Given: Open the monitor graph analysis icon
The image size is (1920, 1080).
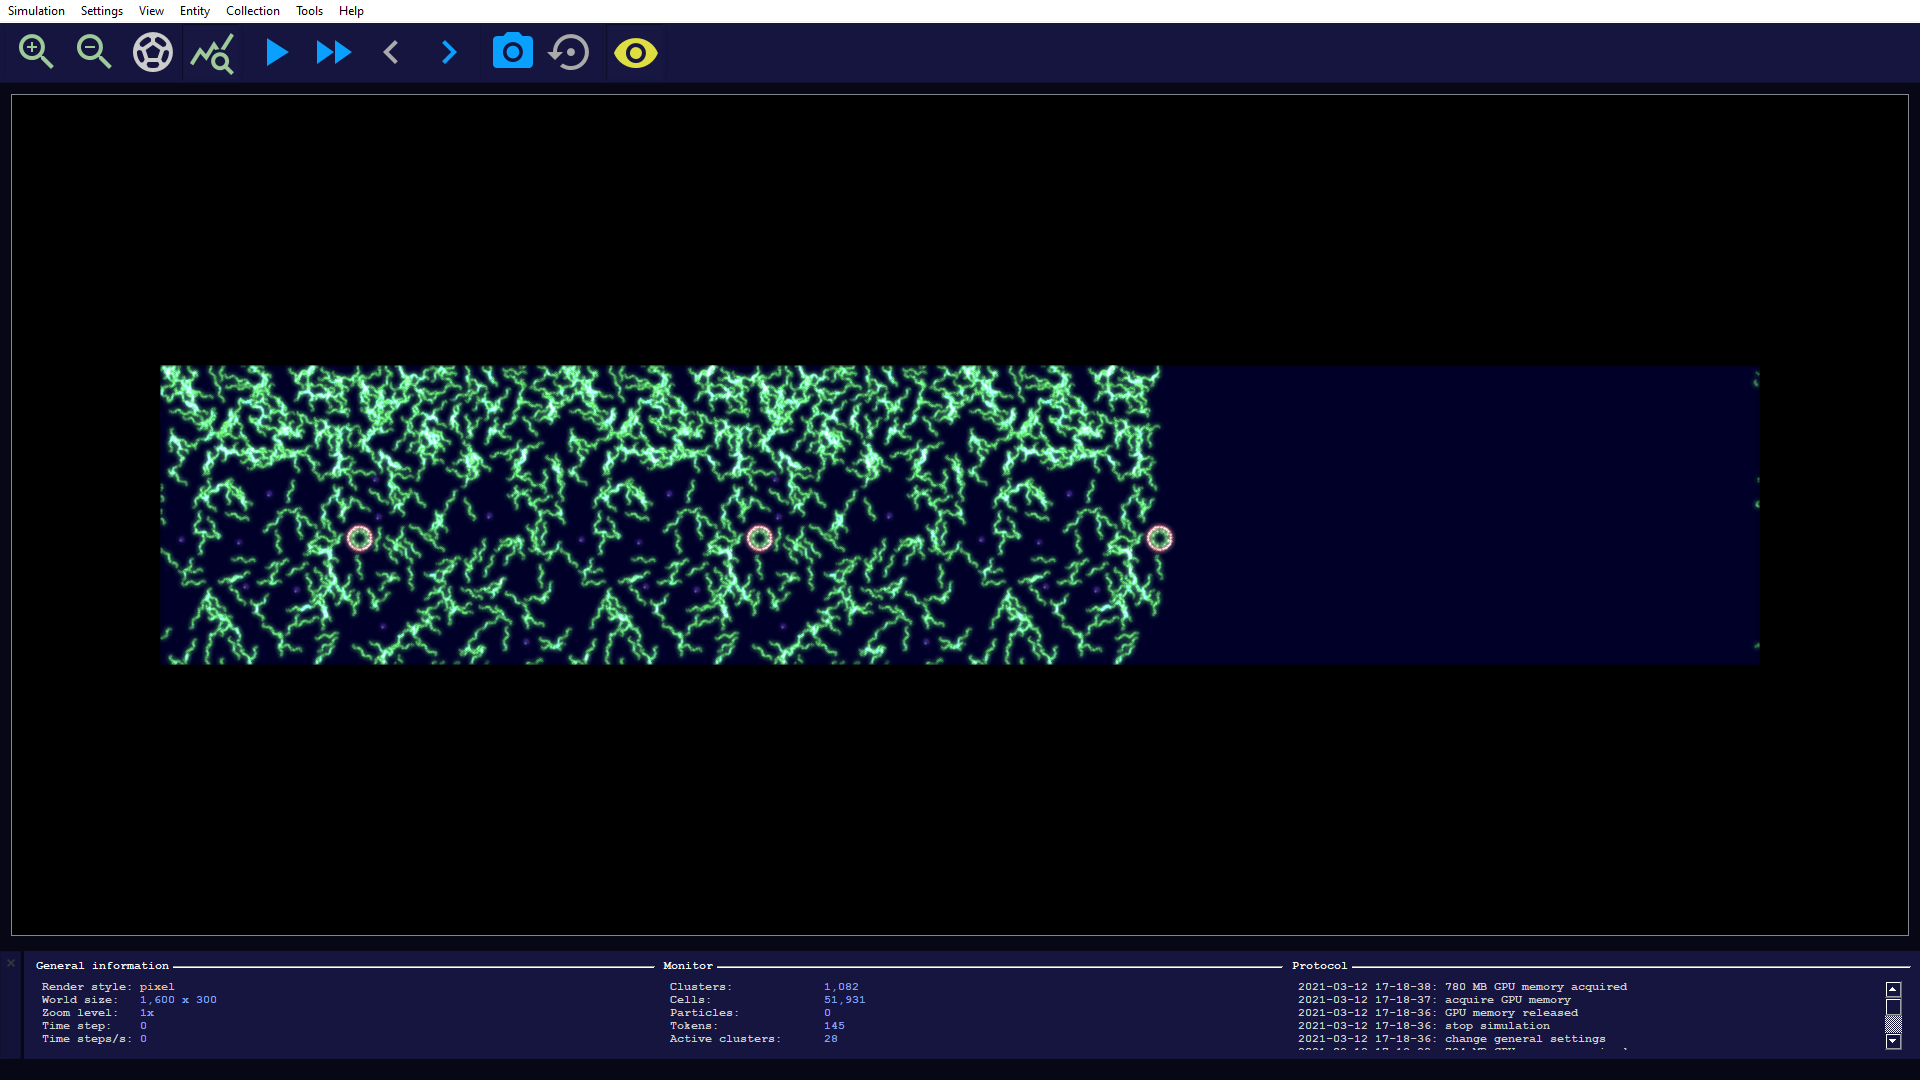Looking at the screenshot, I should click(x=212, y=53).
